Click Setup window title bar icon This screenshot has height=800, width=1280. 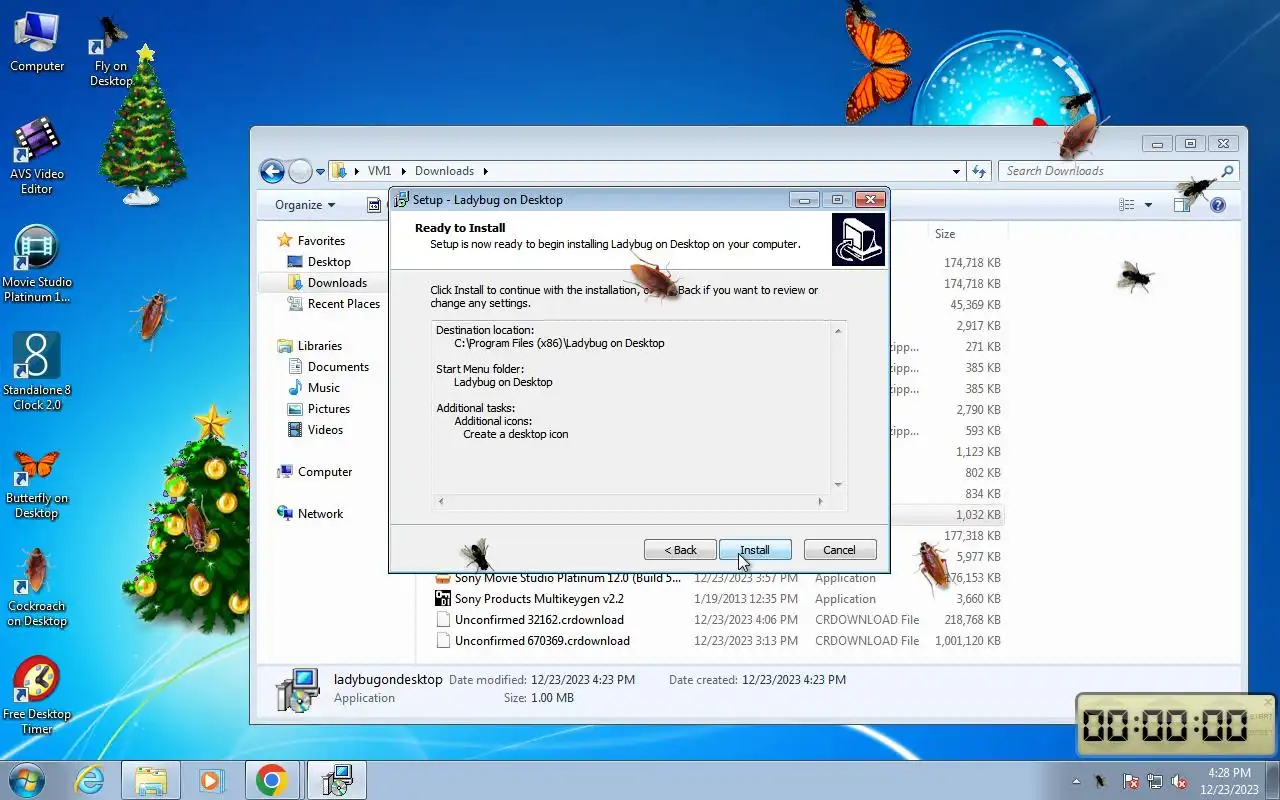tap(402, 200)
